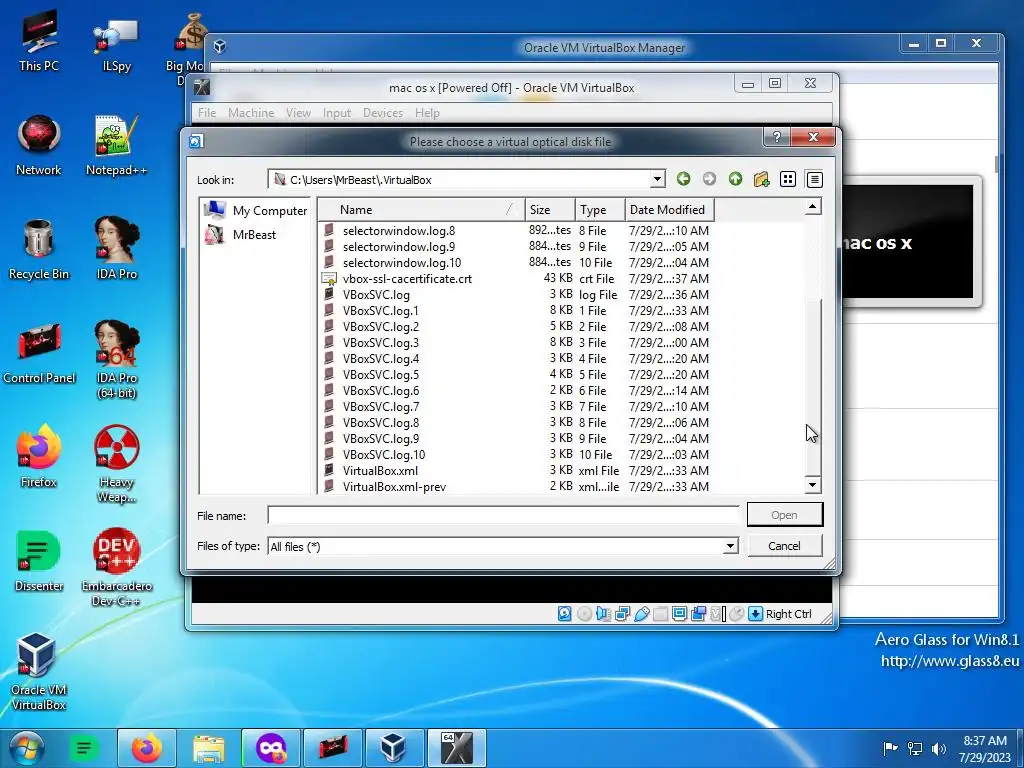Select My Computer in the sidebar
Image resolution: width=1024 pixels, height=768 pixels.
point(255,210)
